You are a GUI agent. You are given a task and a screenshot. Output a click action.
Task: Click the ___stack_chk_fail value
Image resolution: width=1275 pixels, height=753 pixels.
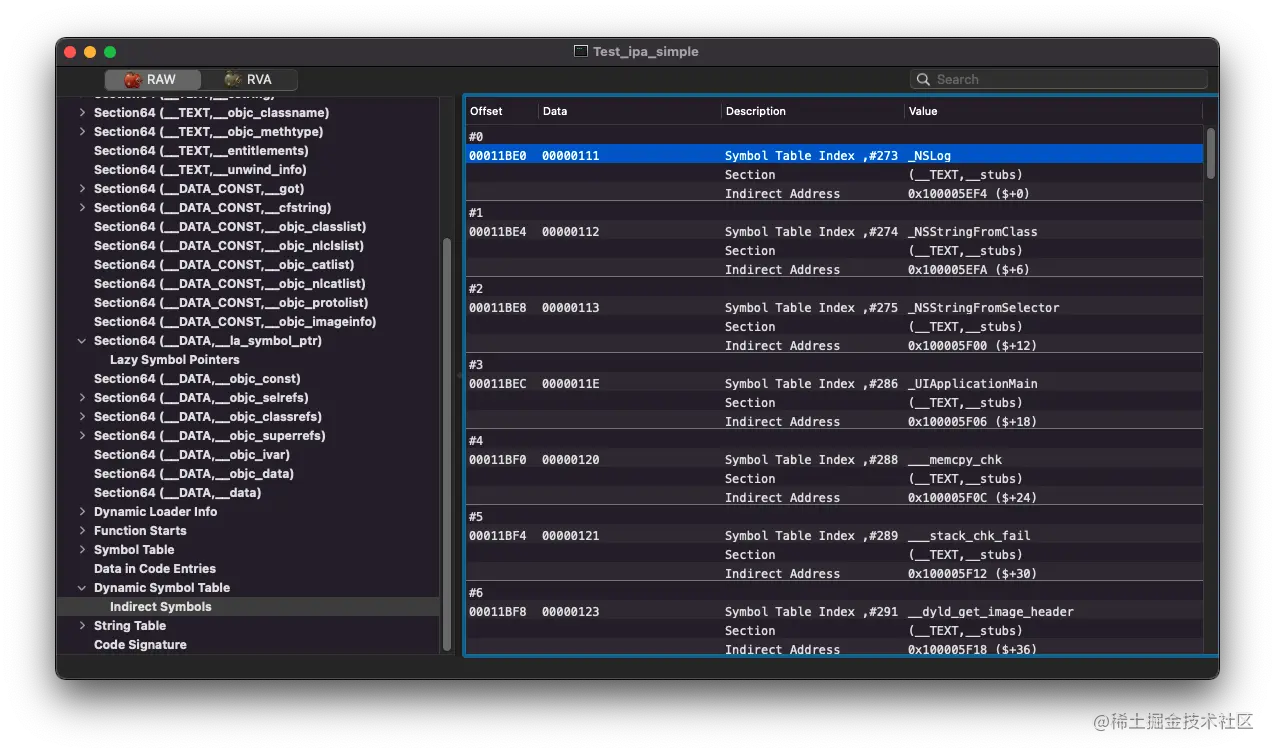tap(969, 535)
